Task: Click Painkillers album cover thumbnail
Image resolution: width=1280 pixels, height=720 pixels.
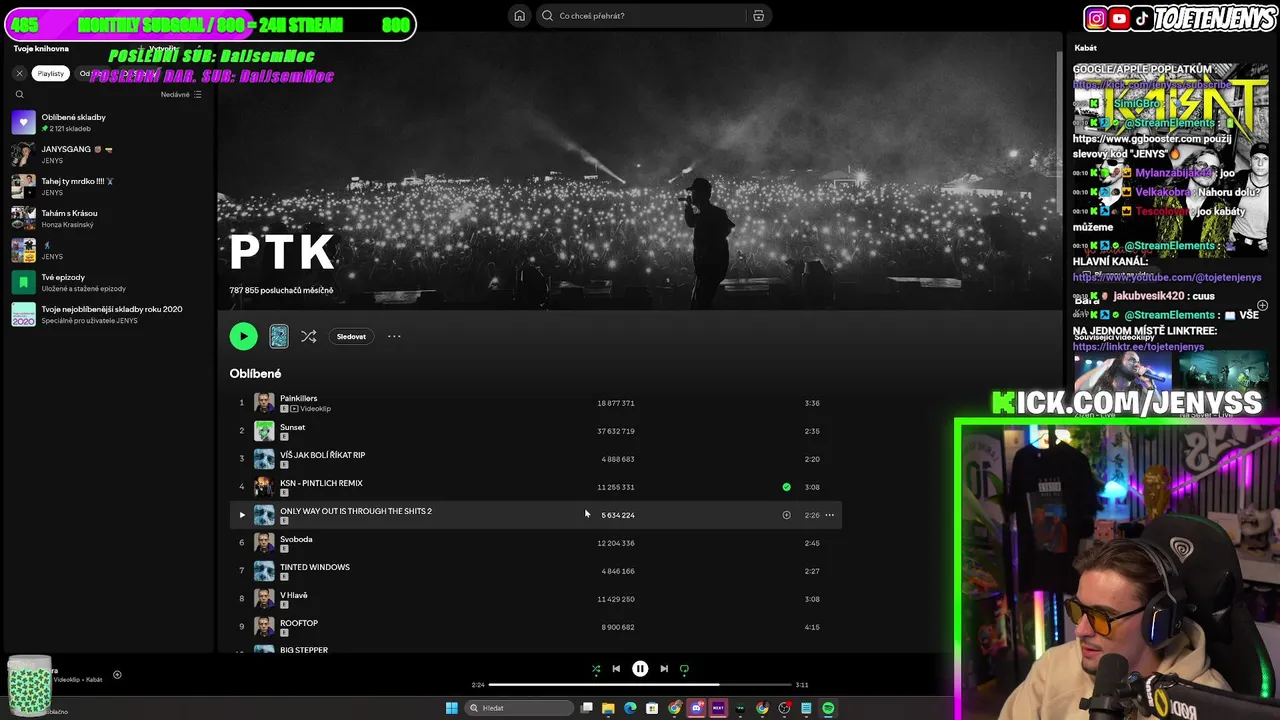Action: (x=264, y=403)
